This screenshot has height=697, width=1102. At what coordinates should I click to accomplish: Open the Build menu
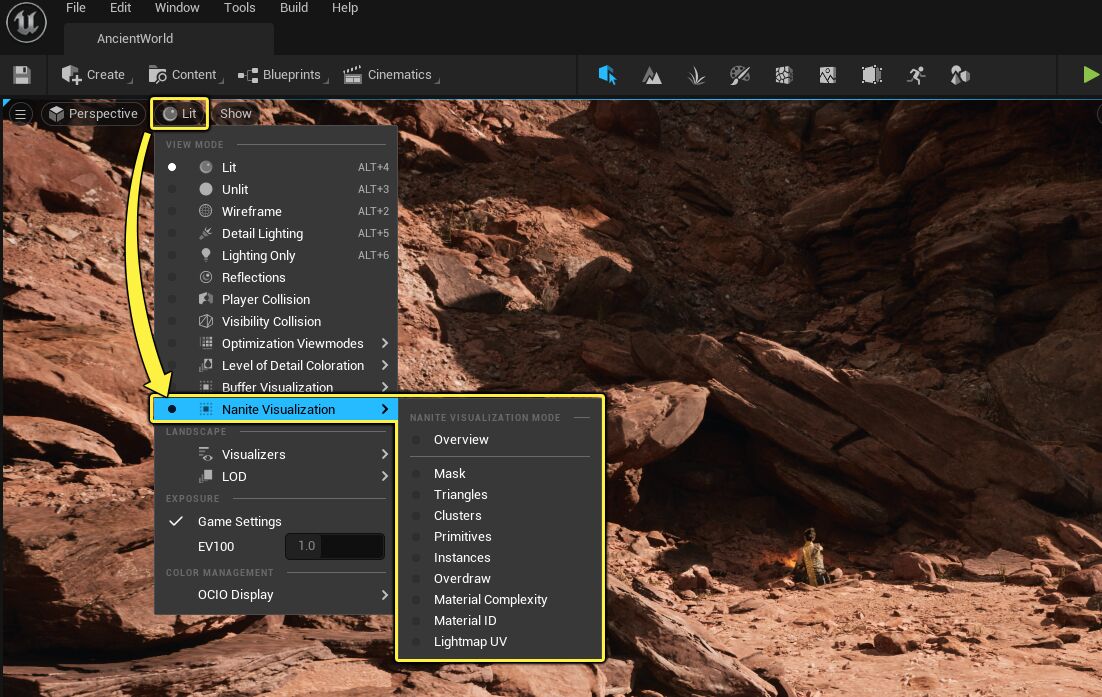[294, 8]
